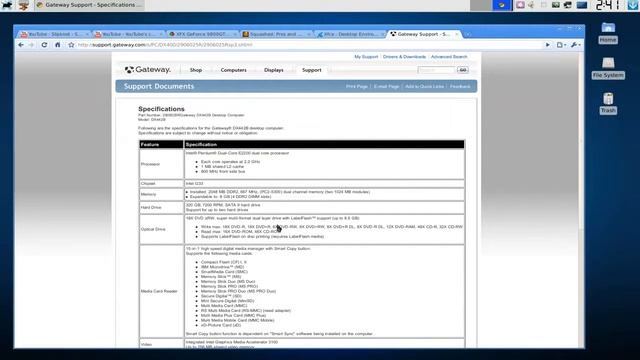Click the Go arrow at the address bar's end
This screenshot has width=640, height=360.
[x=547, y=45]
